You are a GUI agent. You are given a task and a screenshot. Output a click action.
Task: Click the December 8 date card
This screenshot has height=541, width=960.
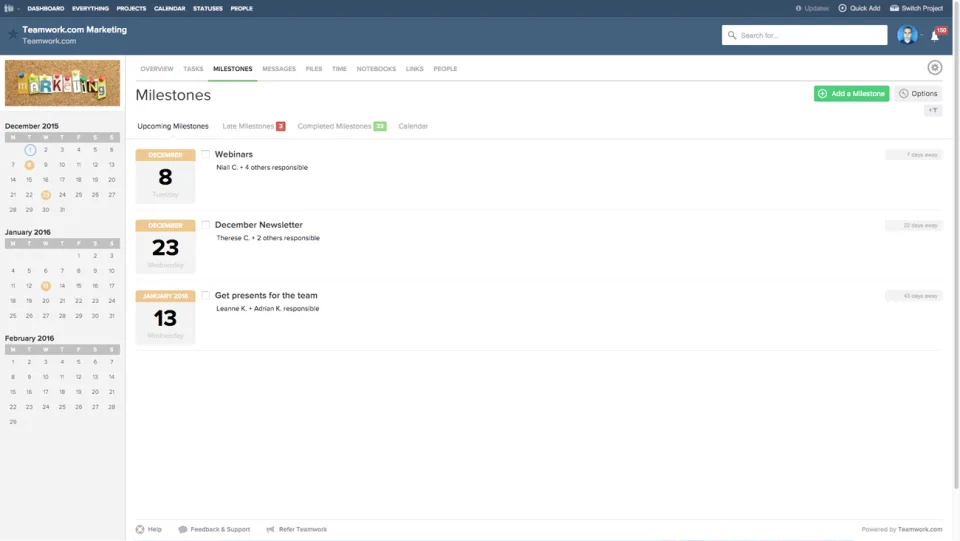point(165,176)
